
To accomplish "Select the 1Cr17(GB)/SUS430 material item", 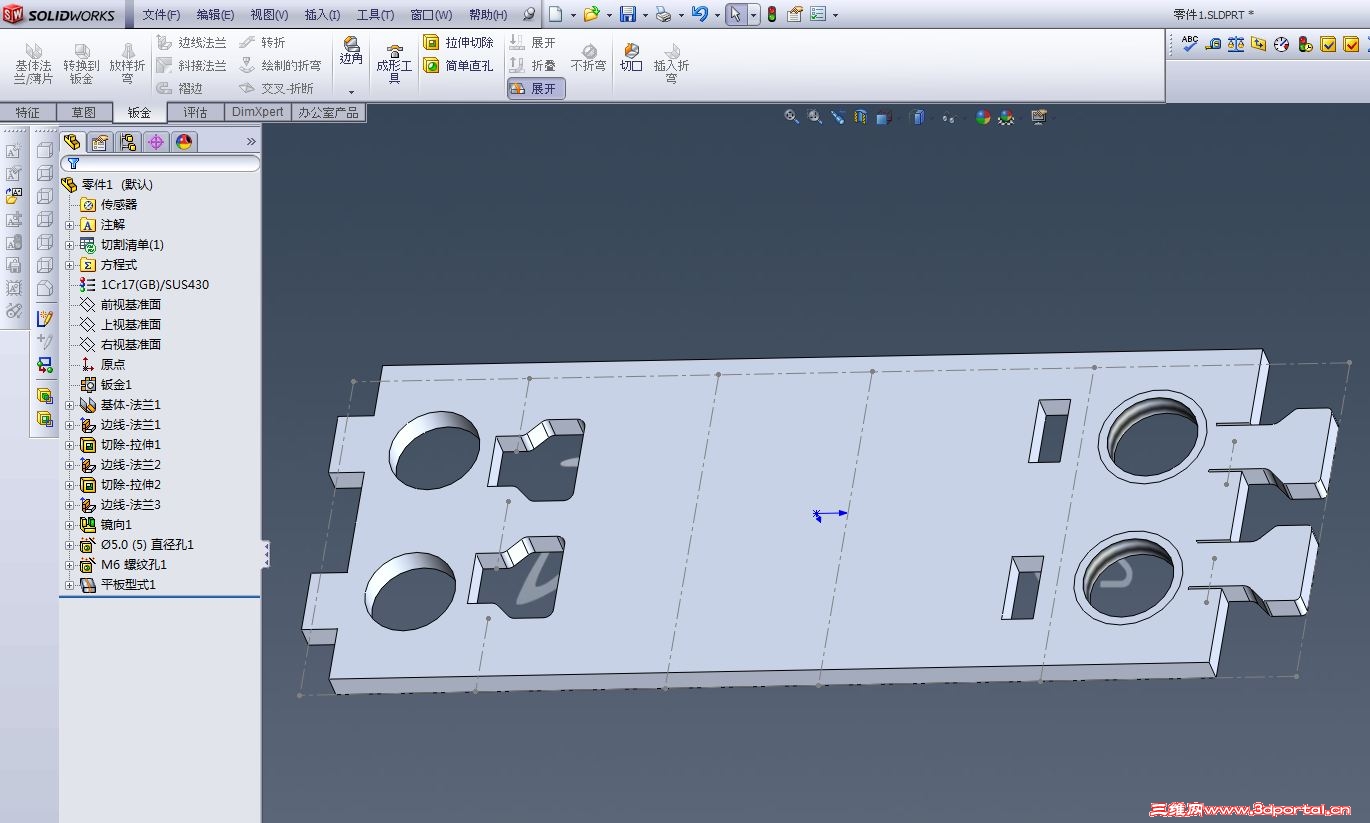I will click(x=144, y=285).
